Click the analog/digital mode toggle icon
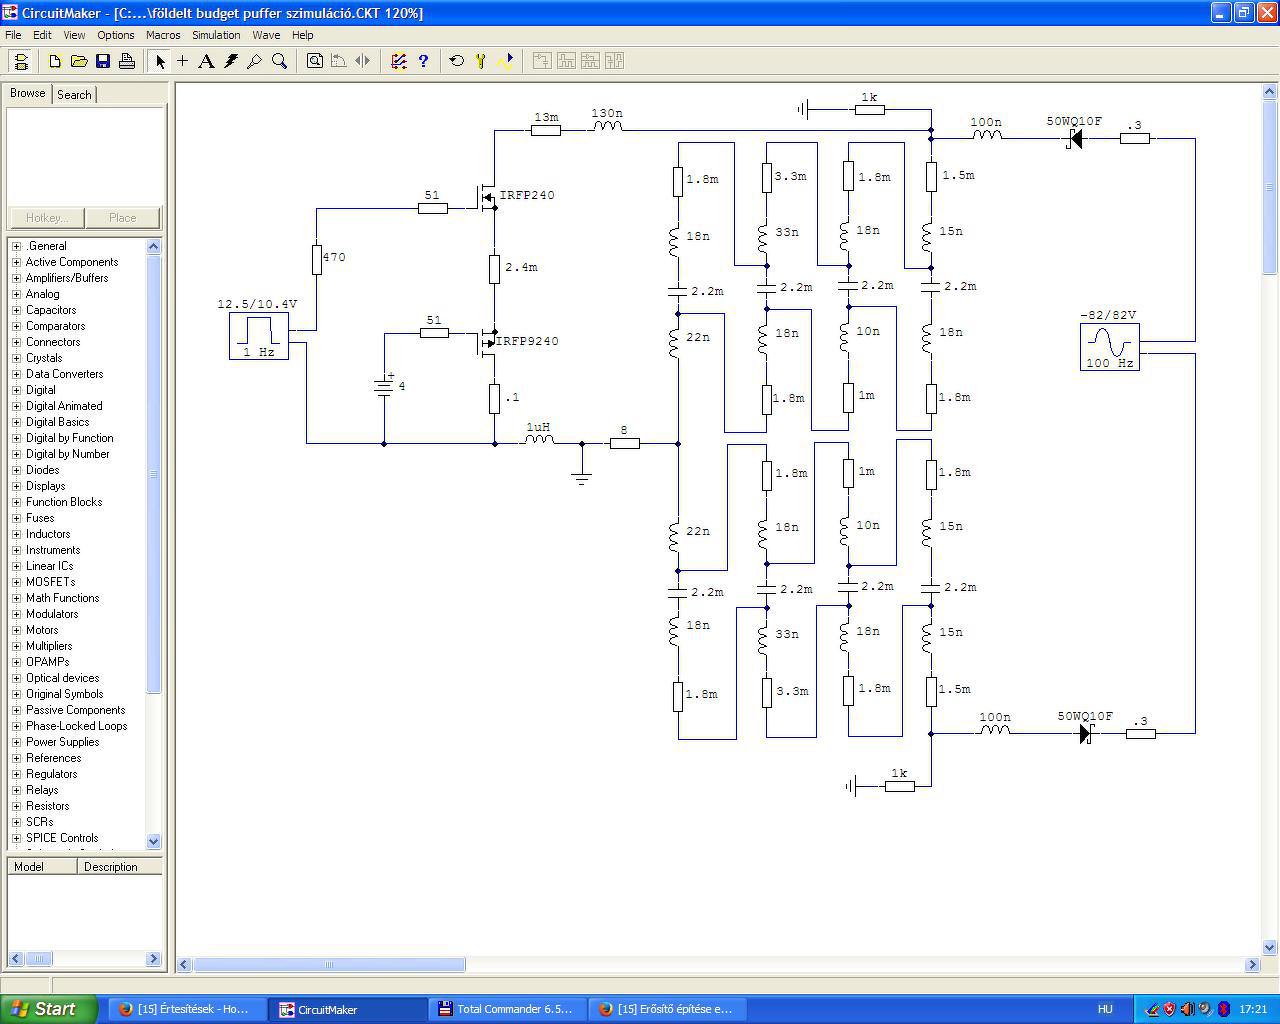1280x1024 pixels. 399,61
